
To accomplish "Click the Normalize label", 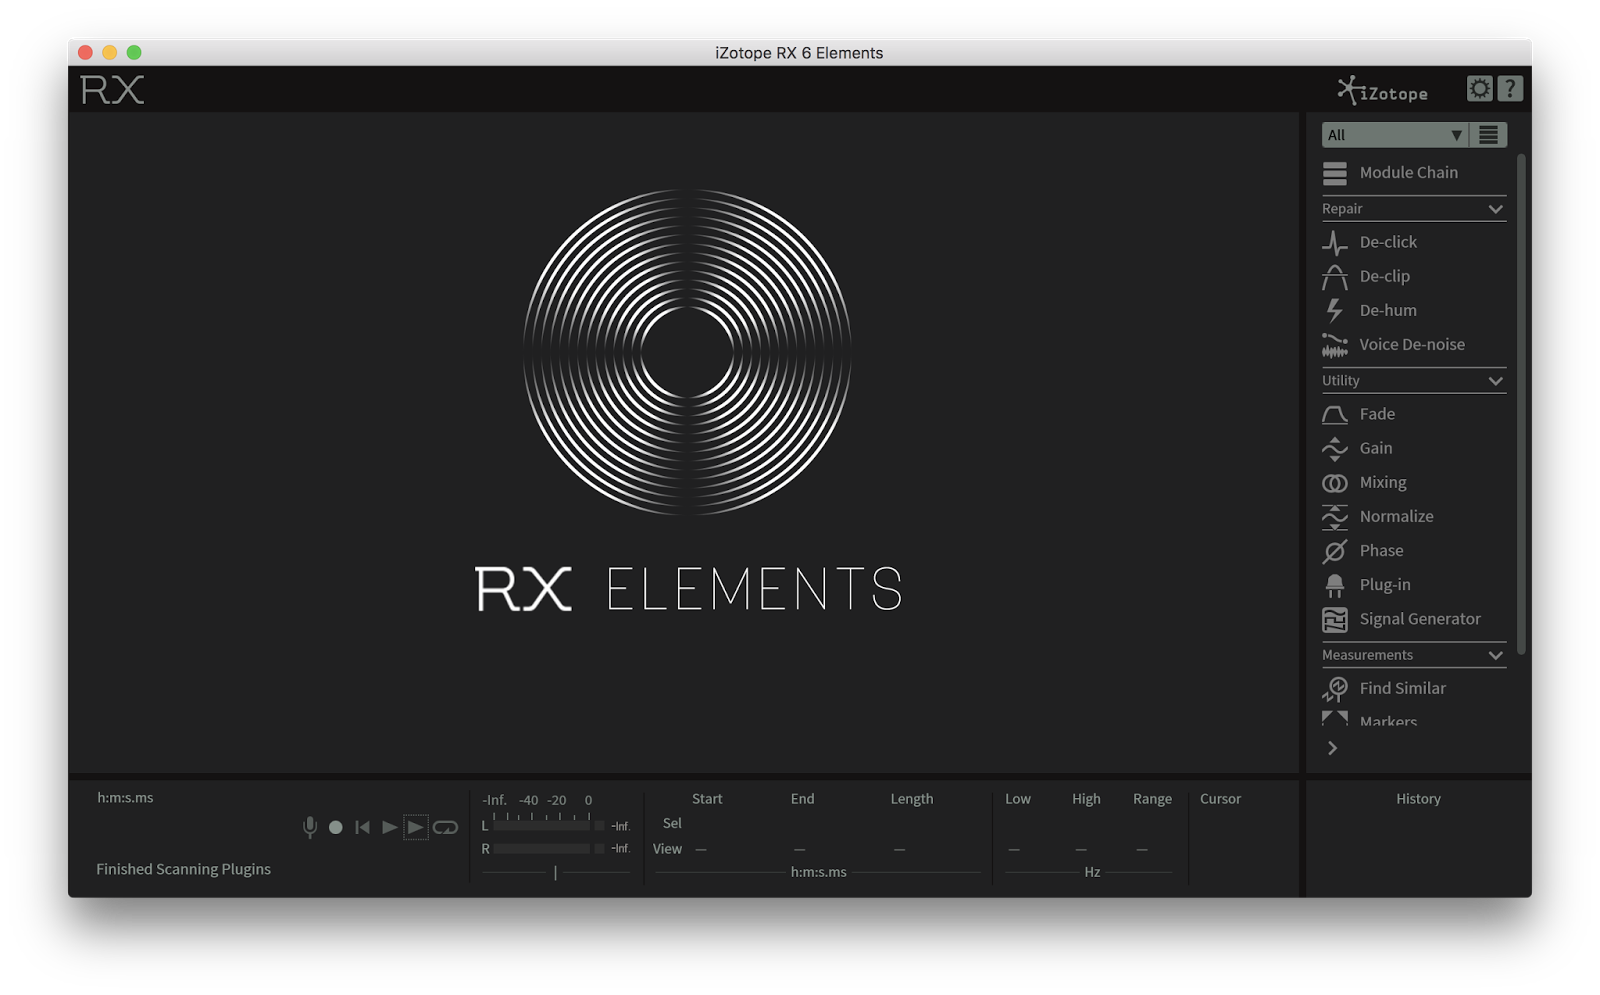I will pyautogui.click(x=1396, y=516).
